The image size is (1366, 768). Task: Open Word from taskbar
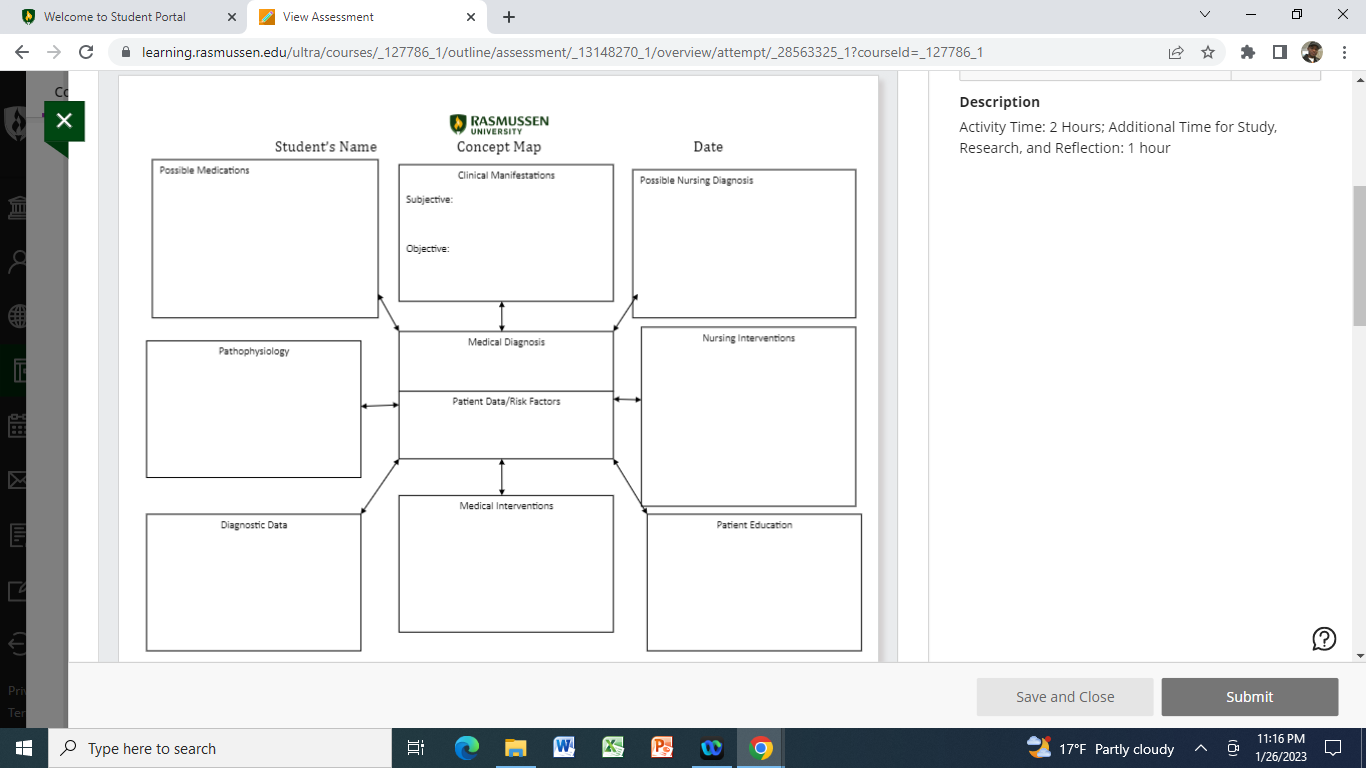pyautogui.click(x=564, y=748)
